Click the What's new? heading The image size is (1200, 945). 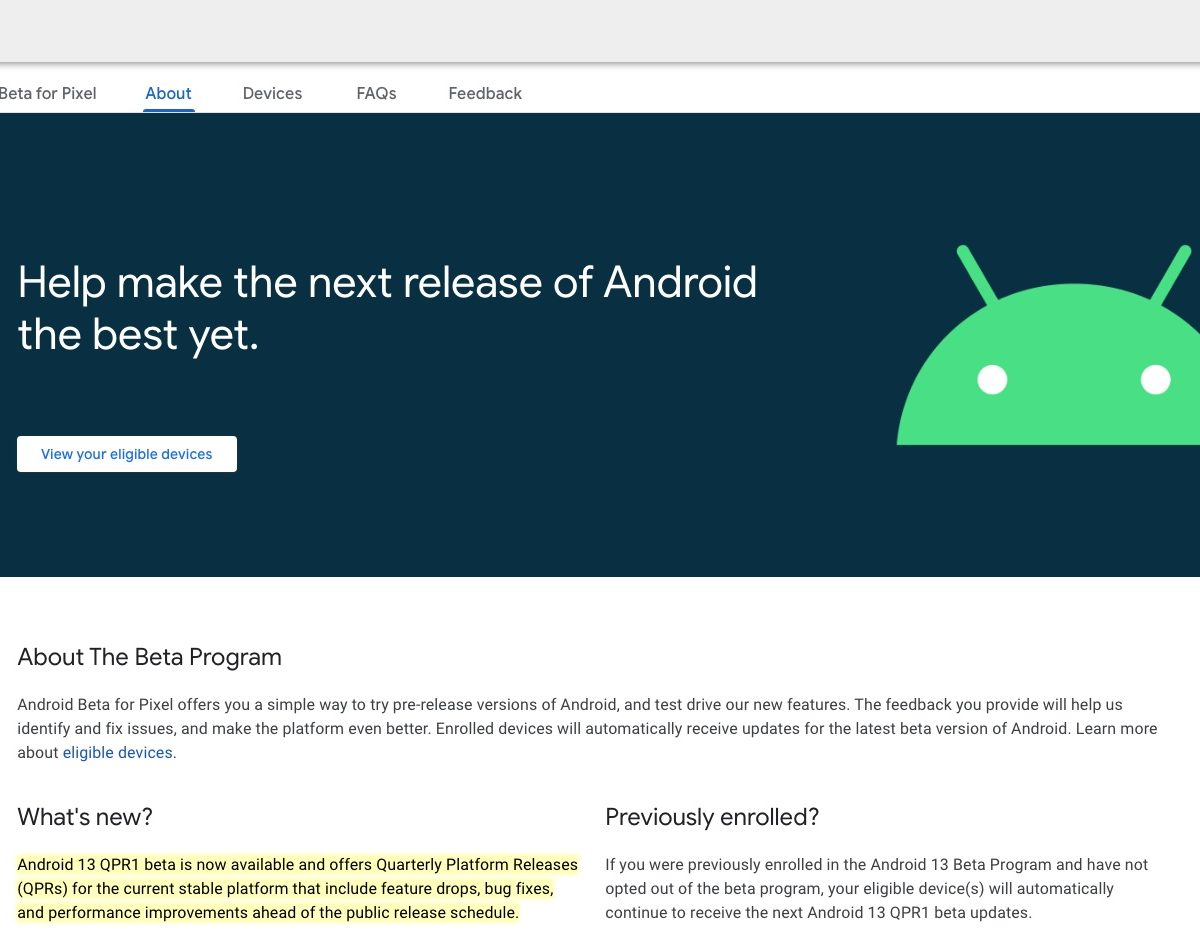(x=85, y=817)
